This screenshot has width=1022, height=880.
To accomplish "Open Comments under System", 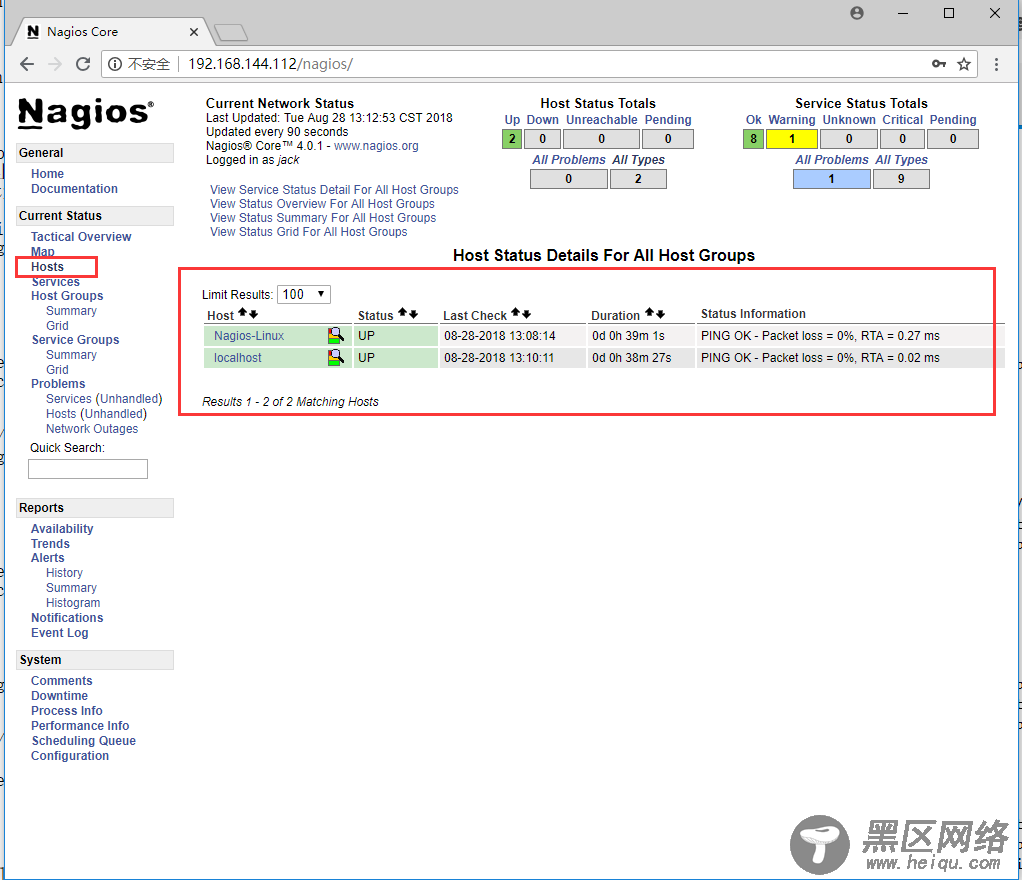I will pos(61,681).
